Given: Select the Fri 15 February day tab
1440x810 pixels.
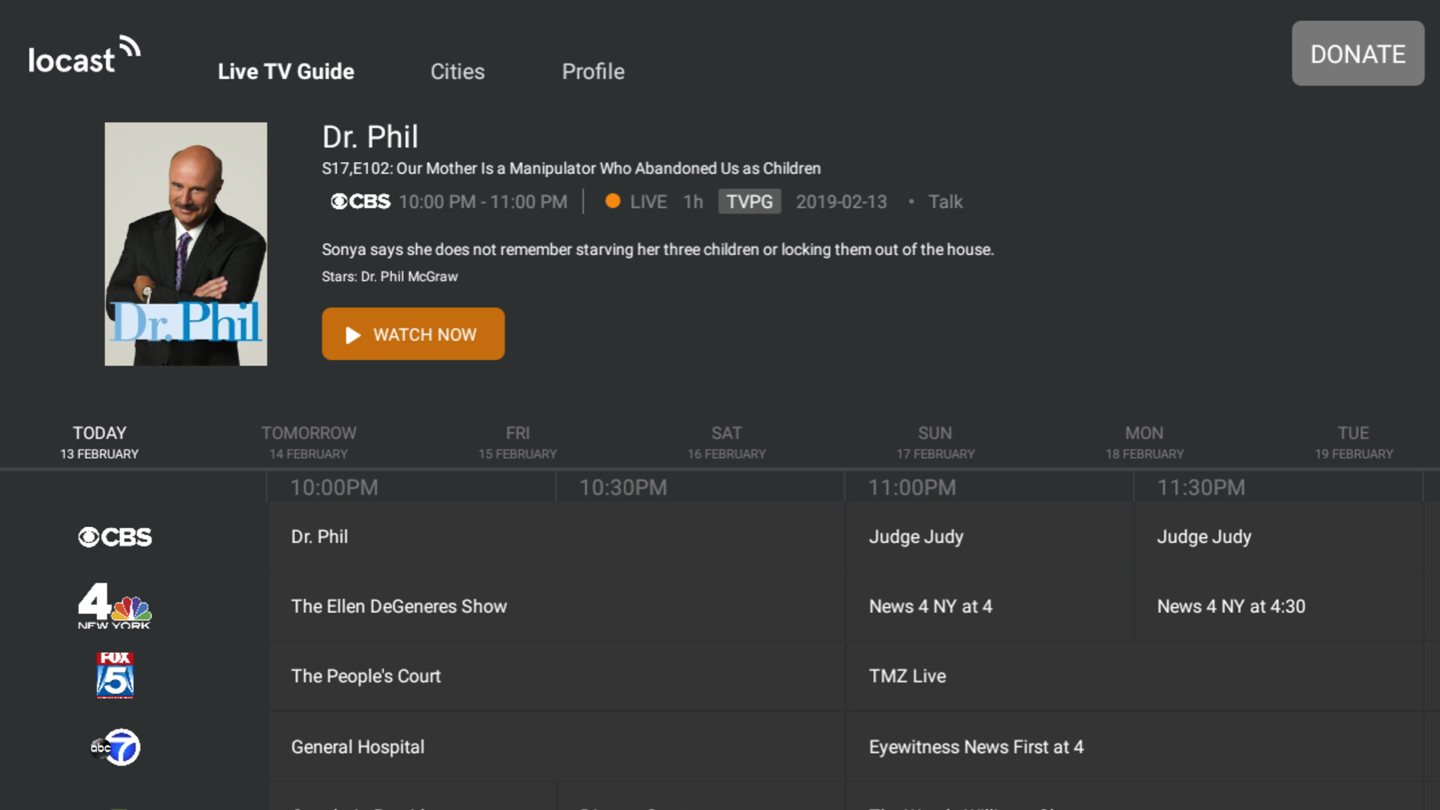Looking at the screenshot, I should coord(518,442).
